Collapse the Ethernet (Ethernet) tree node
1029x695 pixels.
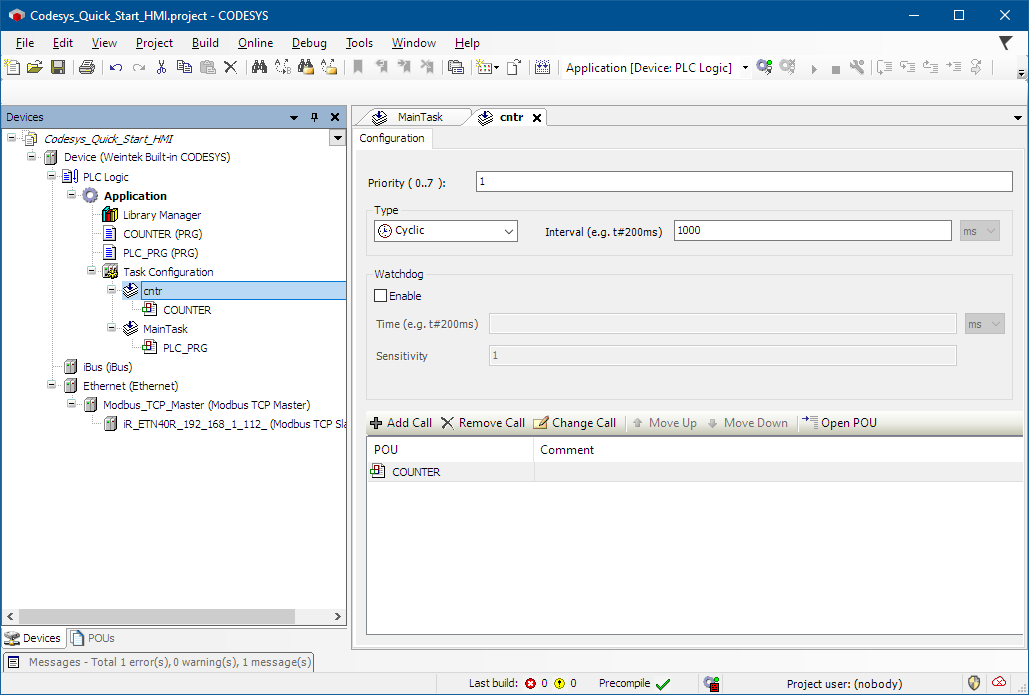click(51, 385)
